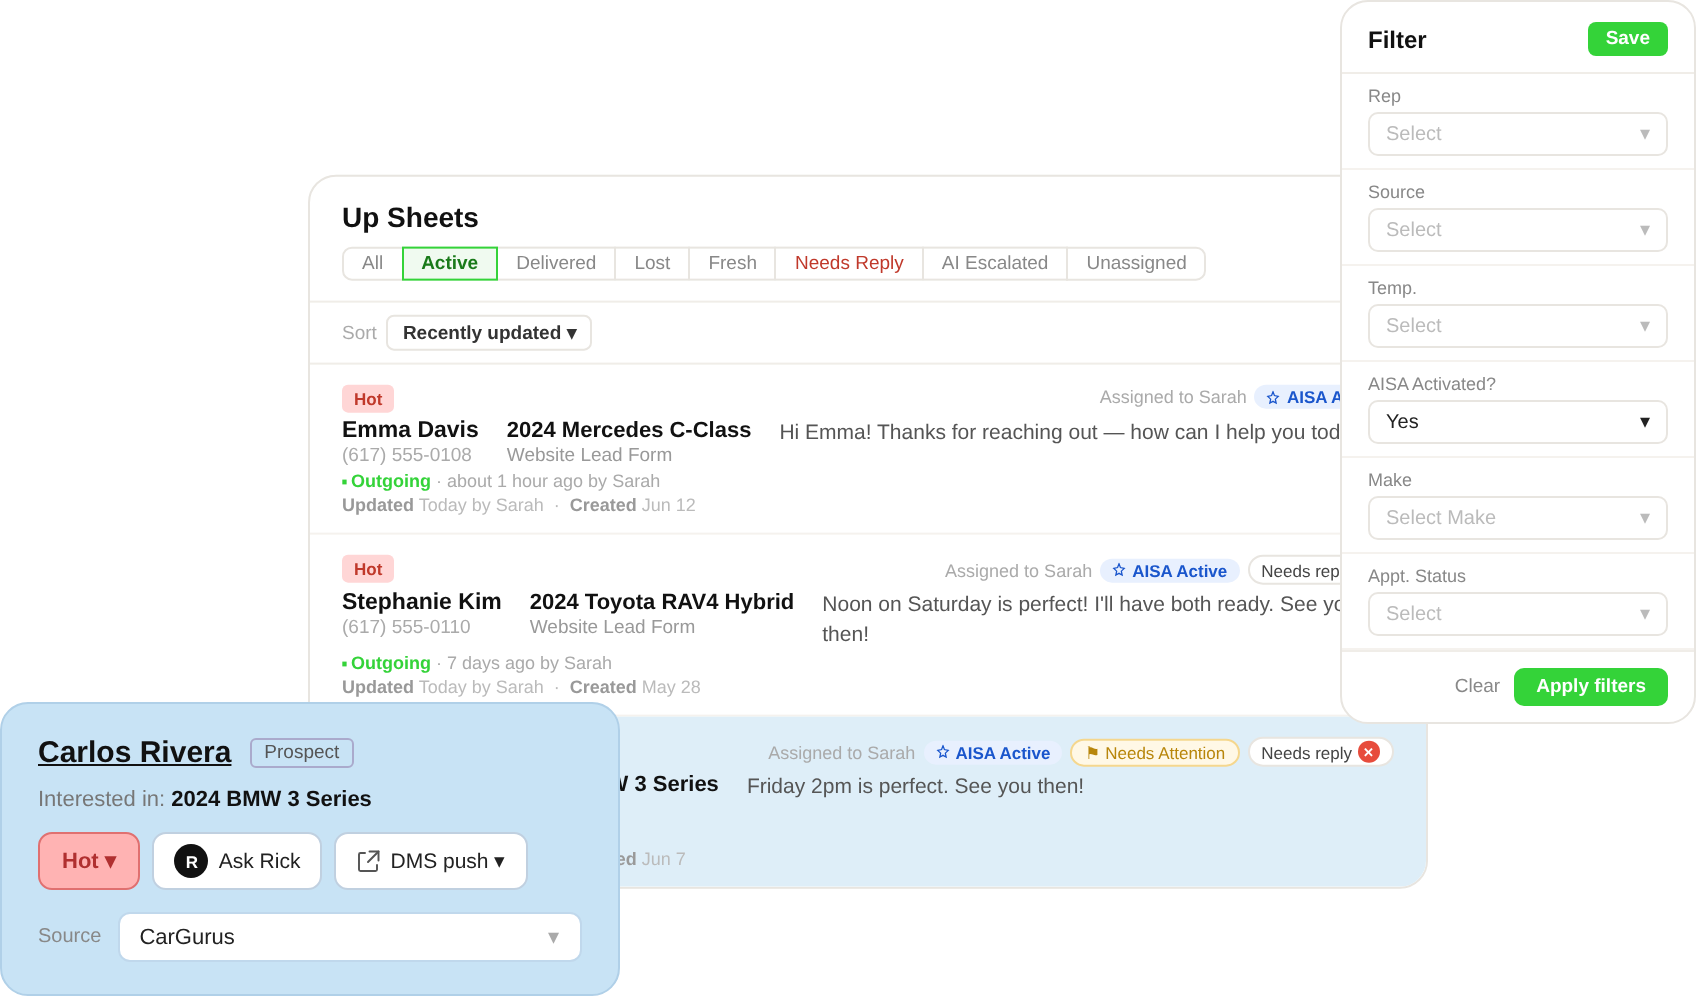This screenshot has width=1696, height=996.
Task: Expand the DMS push menu
Action: [431, 861]
